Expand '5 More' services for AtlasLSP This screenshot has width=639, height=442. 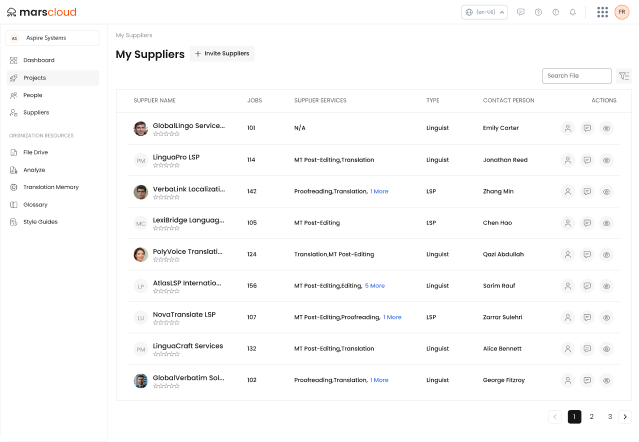point(375,286)
